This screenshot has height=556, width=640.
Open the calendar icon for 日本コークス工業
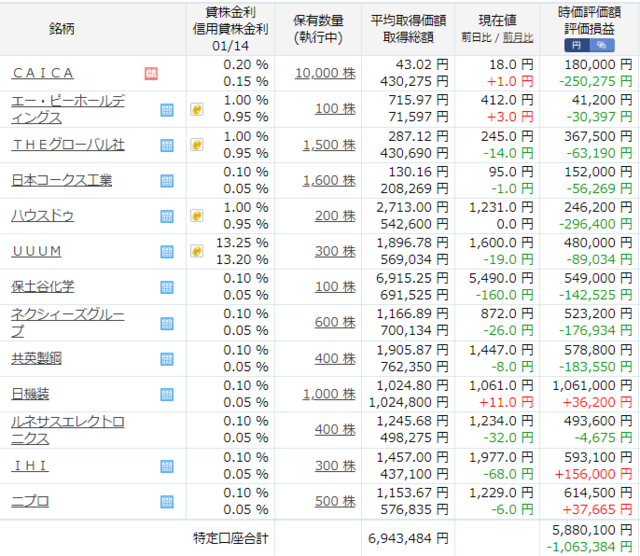pyautogui.click(x=167, y=180)
